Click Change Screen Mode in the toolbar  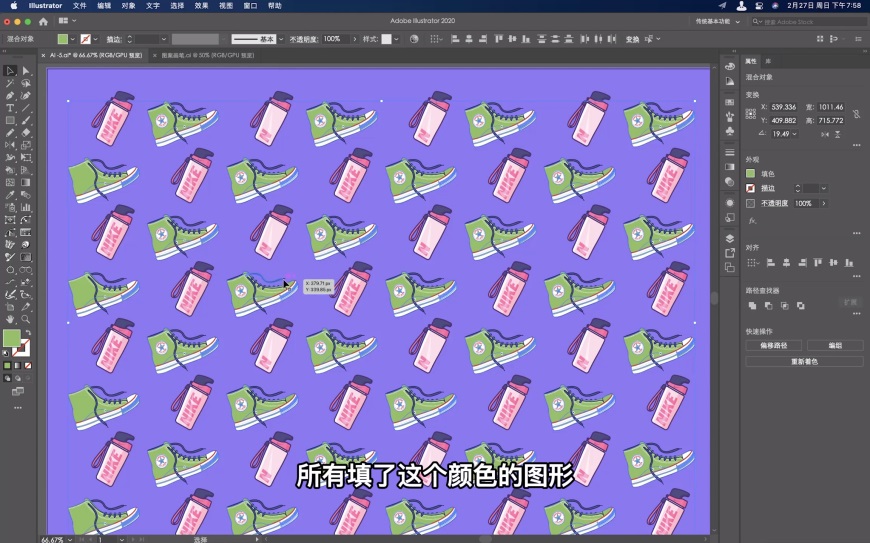point(18,392)
